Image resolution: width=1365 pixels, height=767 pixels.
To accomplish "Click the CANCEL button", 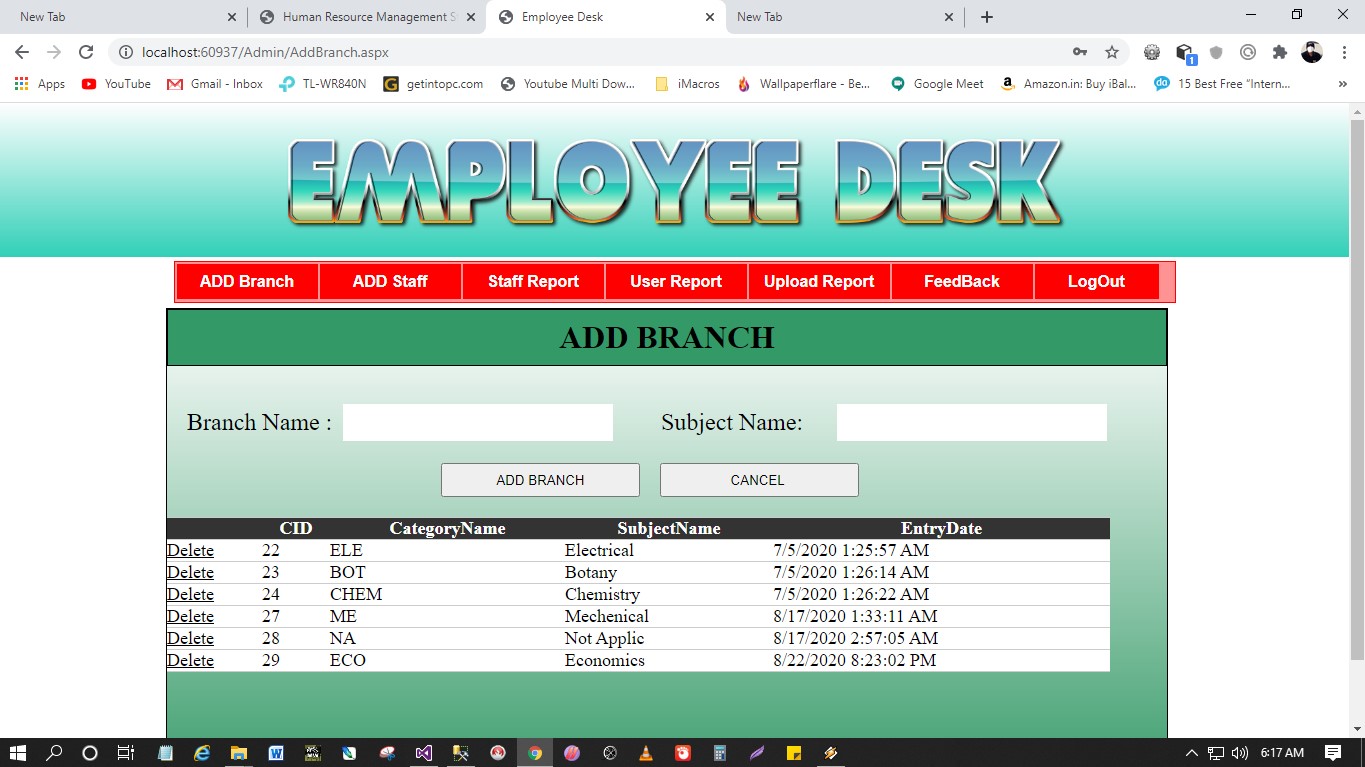I will (x=758, y=480).
